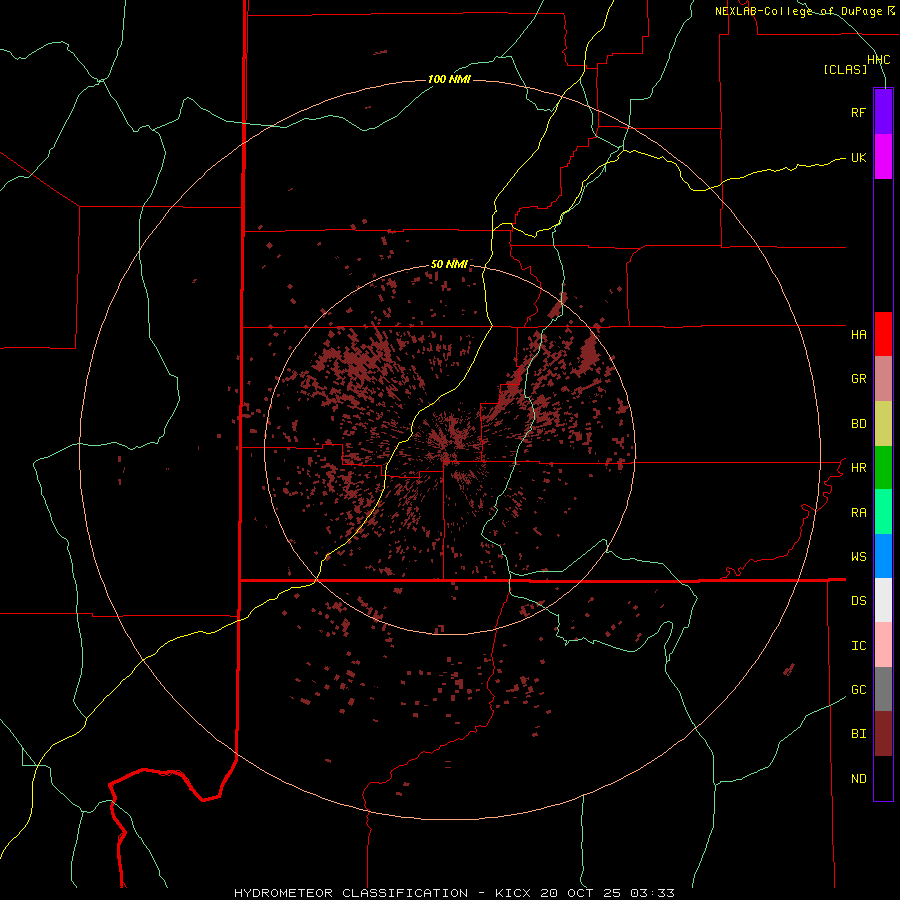The width and height of the screenshot is (900, 900).
Task: Click the GR legend color swatch
Action: click(883, 379)
